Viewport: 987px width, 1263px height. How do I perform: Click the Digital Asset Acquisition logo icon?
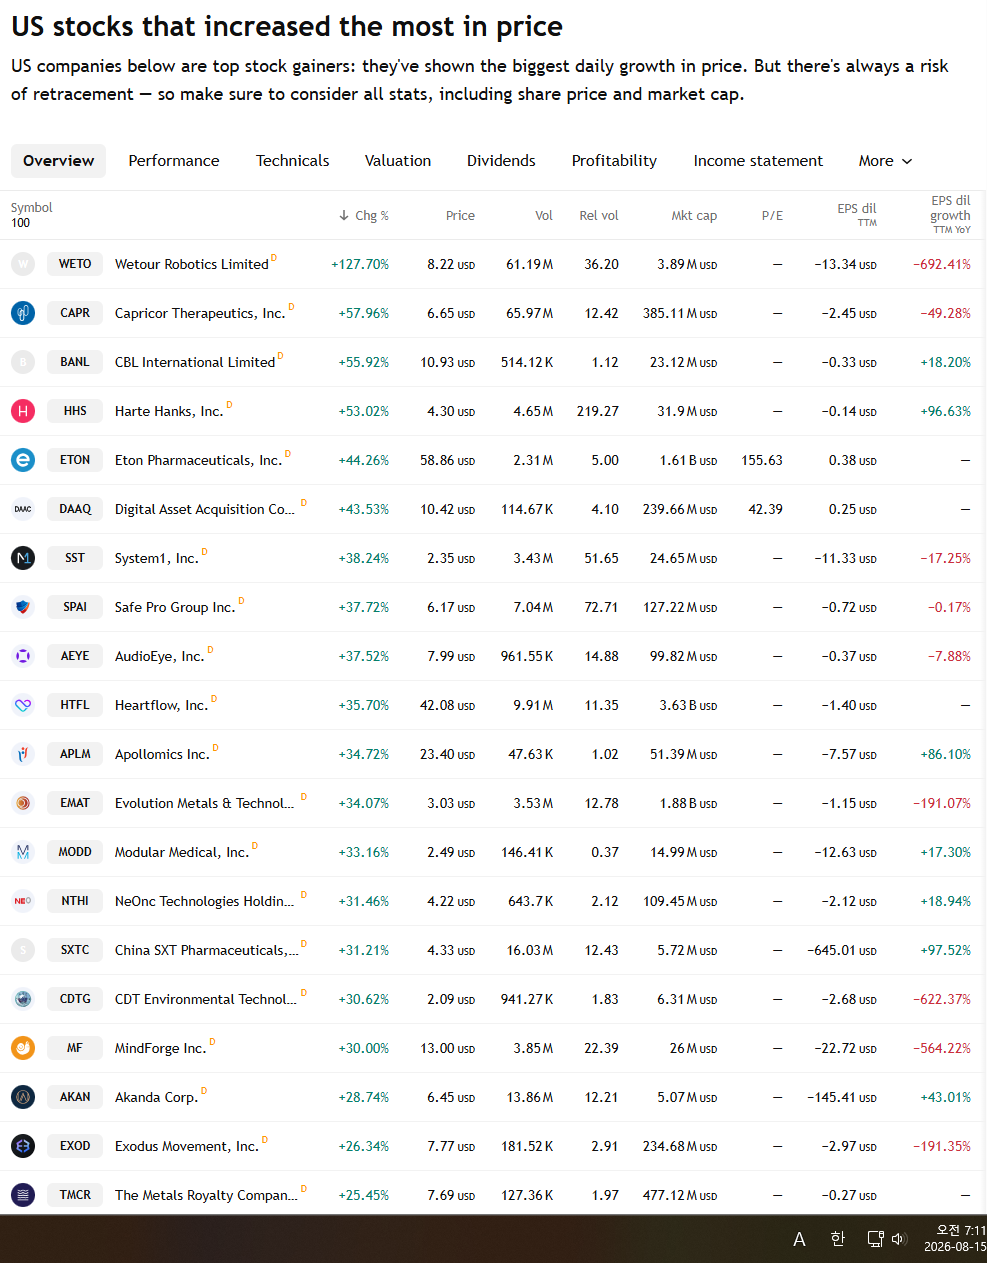(x=23, y=509)
